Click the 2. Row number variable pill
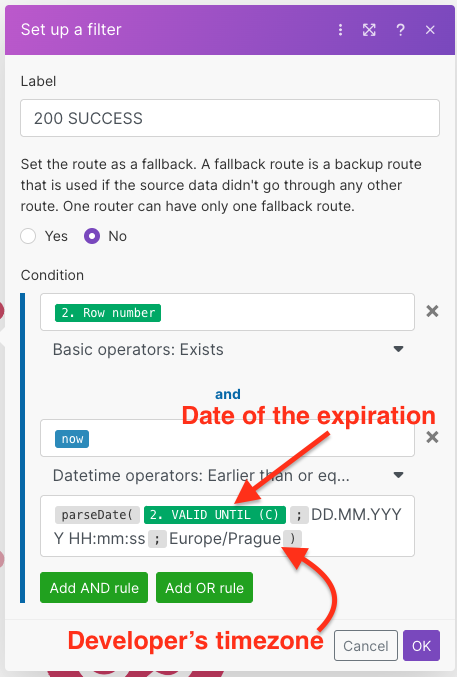The image size is (457, 677). 108,313
